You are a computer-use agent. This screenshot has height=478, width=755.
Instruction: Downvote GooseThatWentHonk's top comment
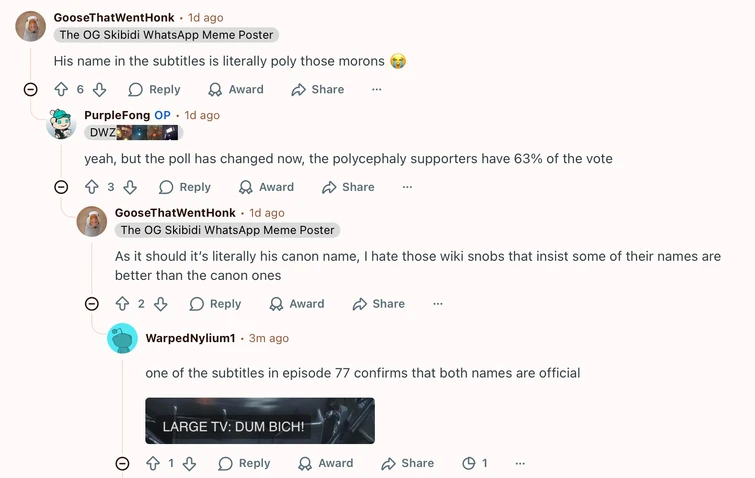(99, 90)
